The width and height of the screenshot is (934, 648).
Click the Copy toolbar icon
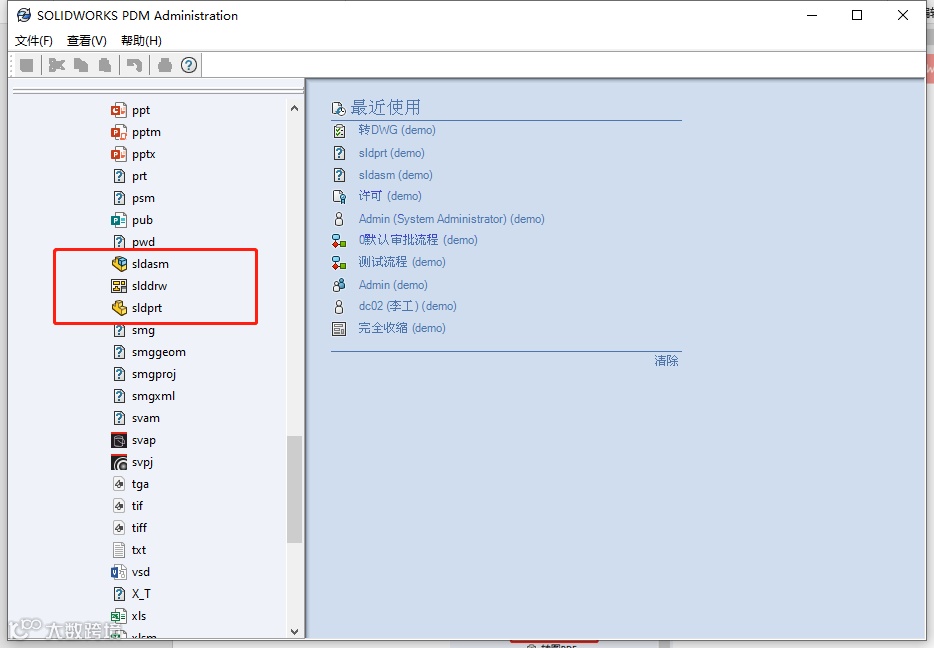tap(80, 65)
